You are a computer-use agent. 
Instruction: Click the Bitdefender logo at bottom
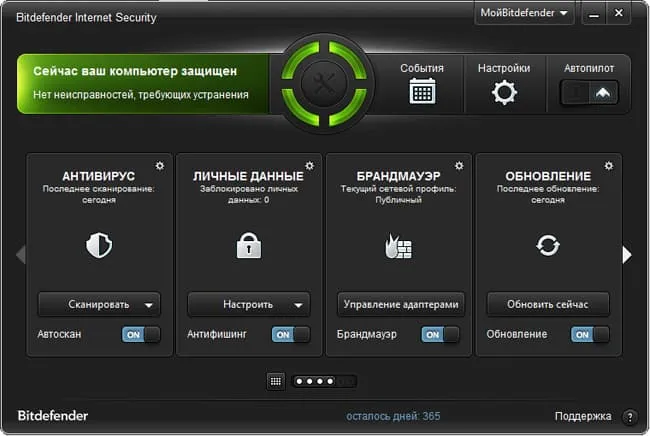click(x=53, y=416)
